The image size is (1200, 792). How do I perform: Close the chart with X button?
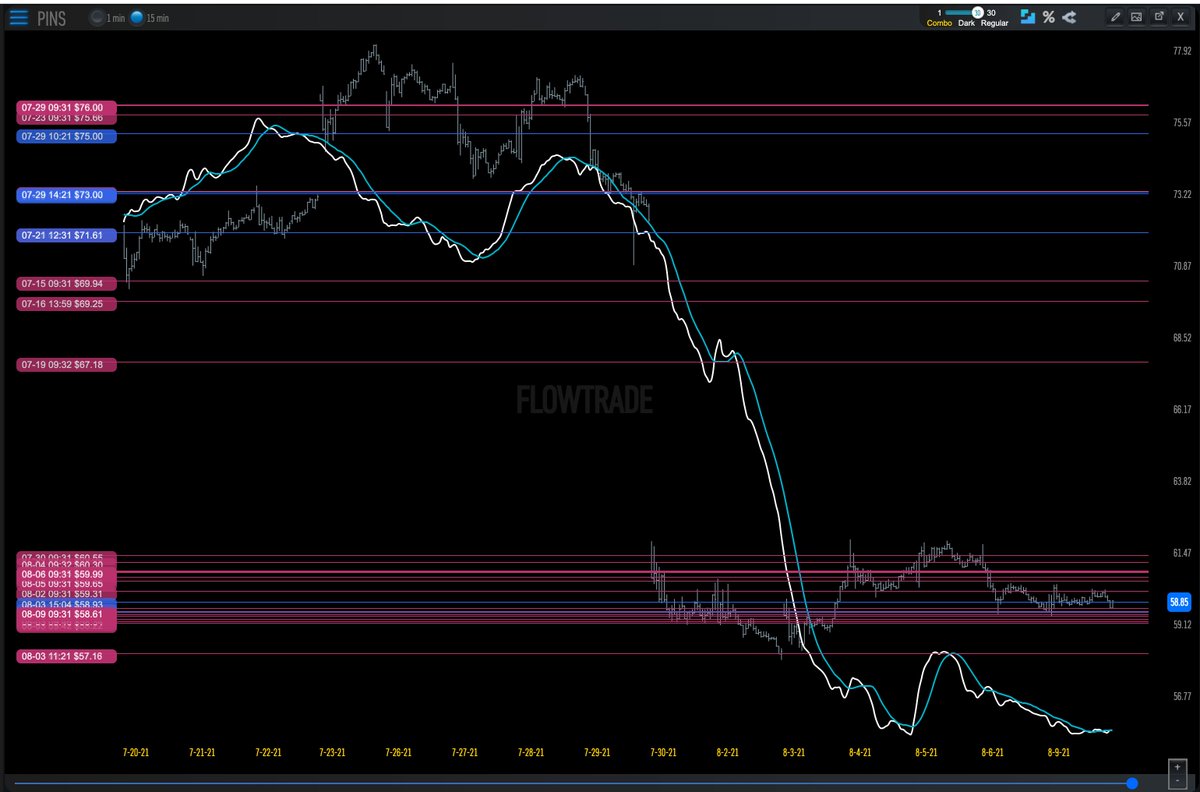click(1180, 16)
